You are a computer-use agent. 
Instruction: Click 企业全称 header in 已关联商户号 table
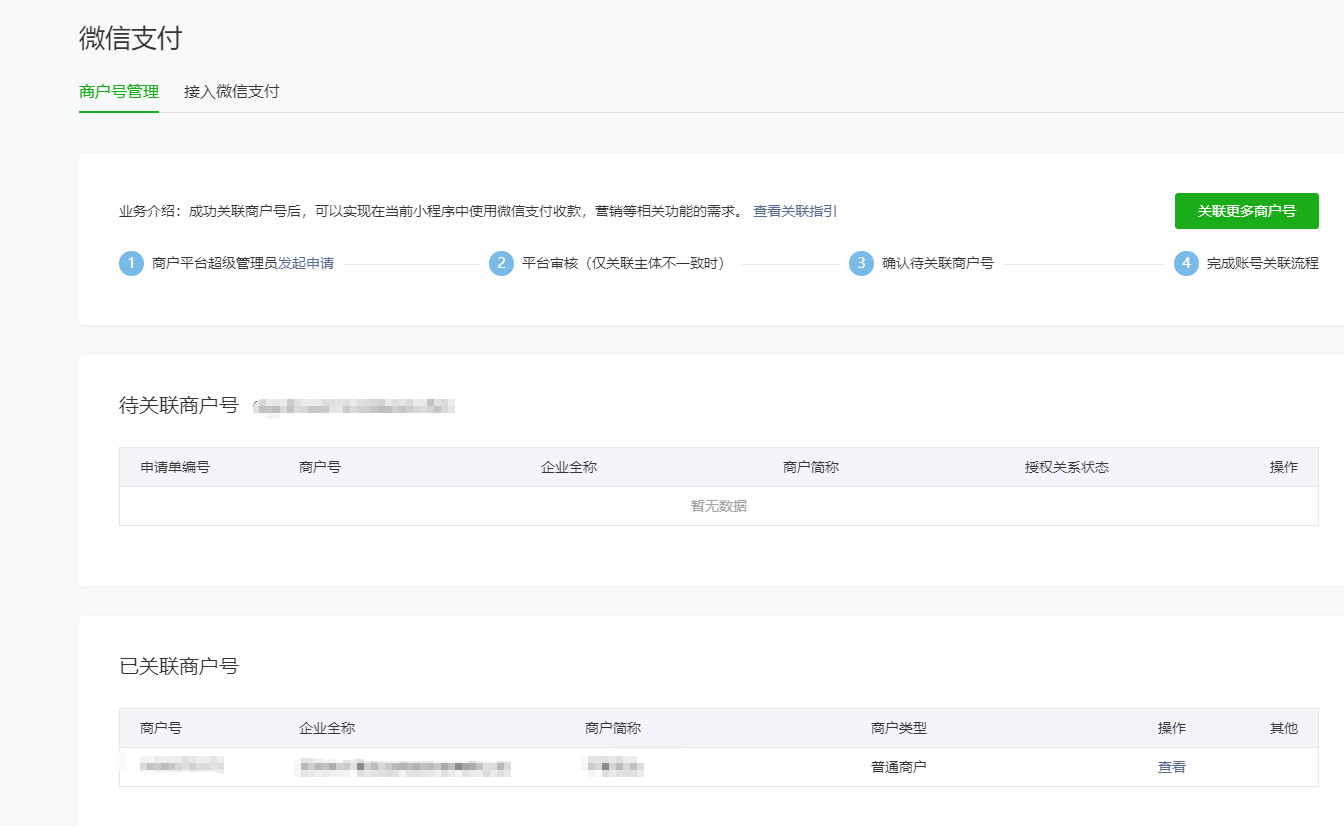pos(327,728)
